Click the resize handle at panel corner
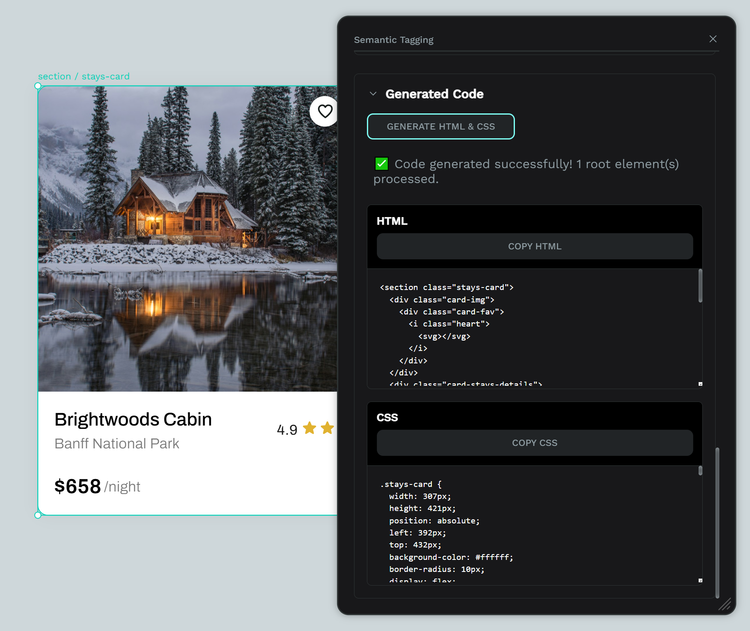 pyautogui.click(x=725, y=604)
